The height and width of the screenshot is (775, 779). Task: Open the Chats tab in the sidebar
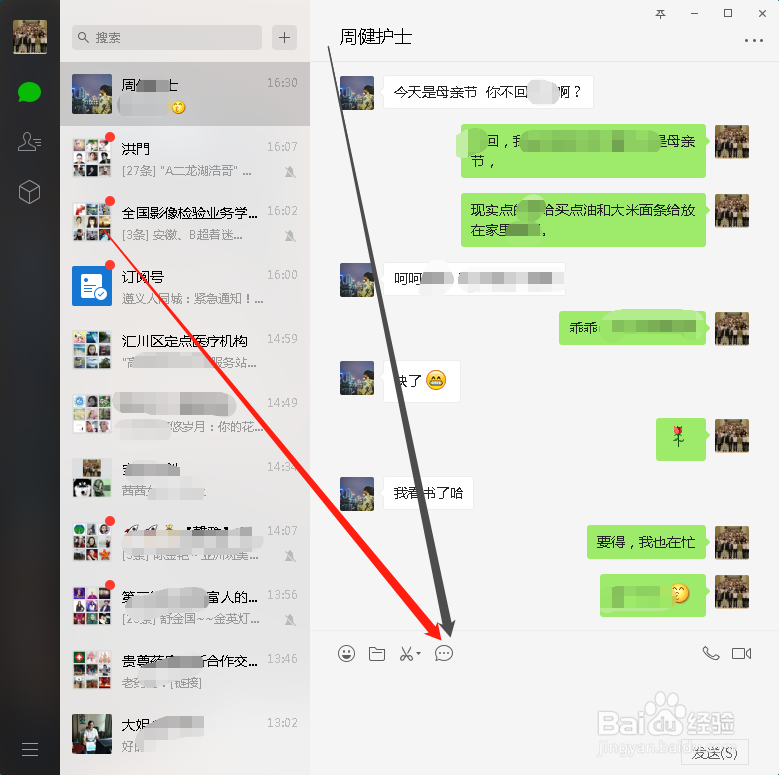pos(29,92)
